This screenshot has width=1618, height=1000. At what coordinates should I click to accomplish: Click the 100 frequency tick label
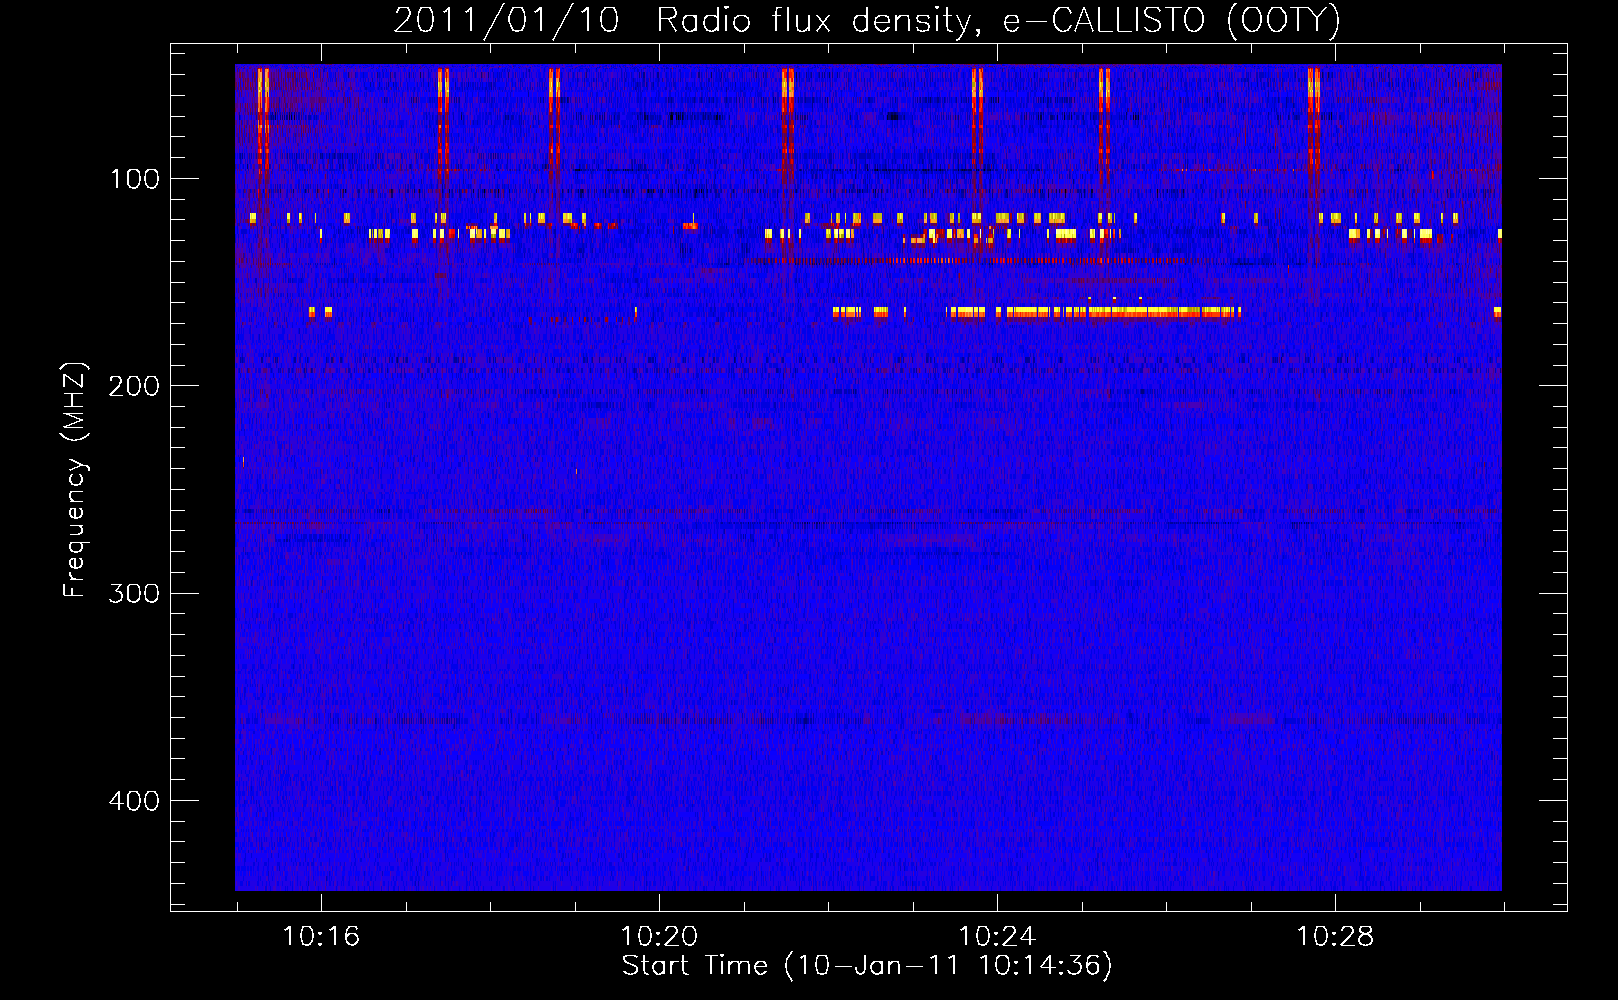point(135,179)
